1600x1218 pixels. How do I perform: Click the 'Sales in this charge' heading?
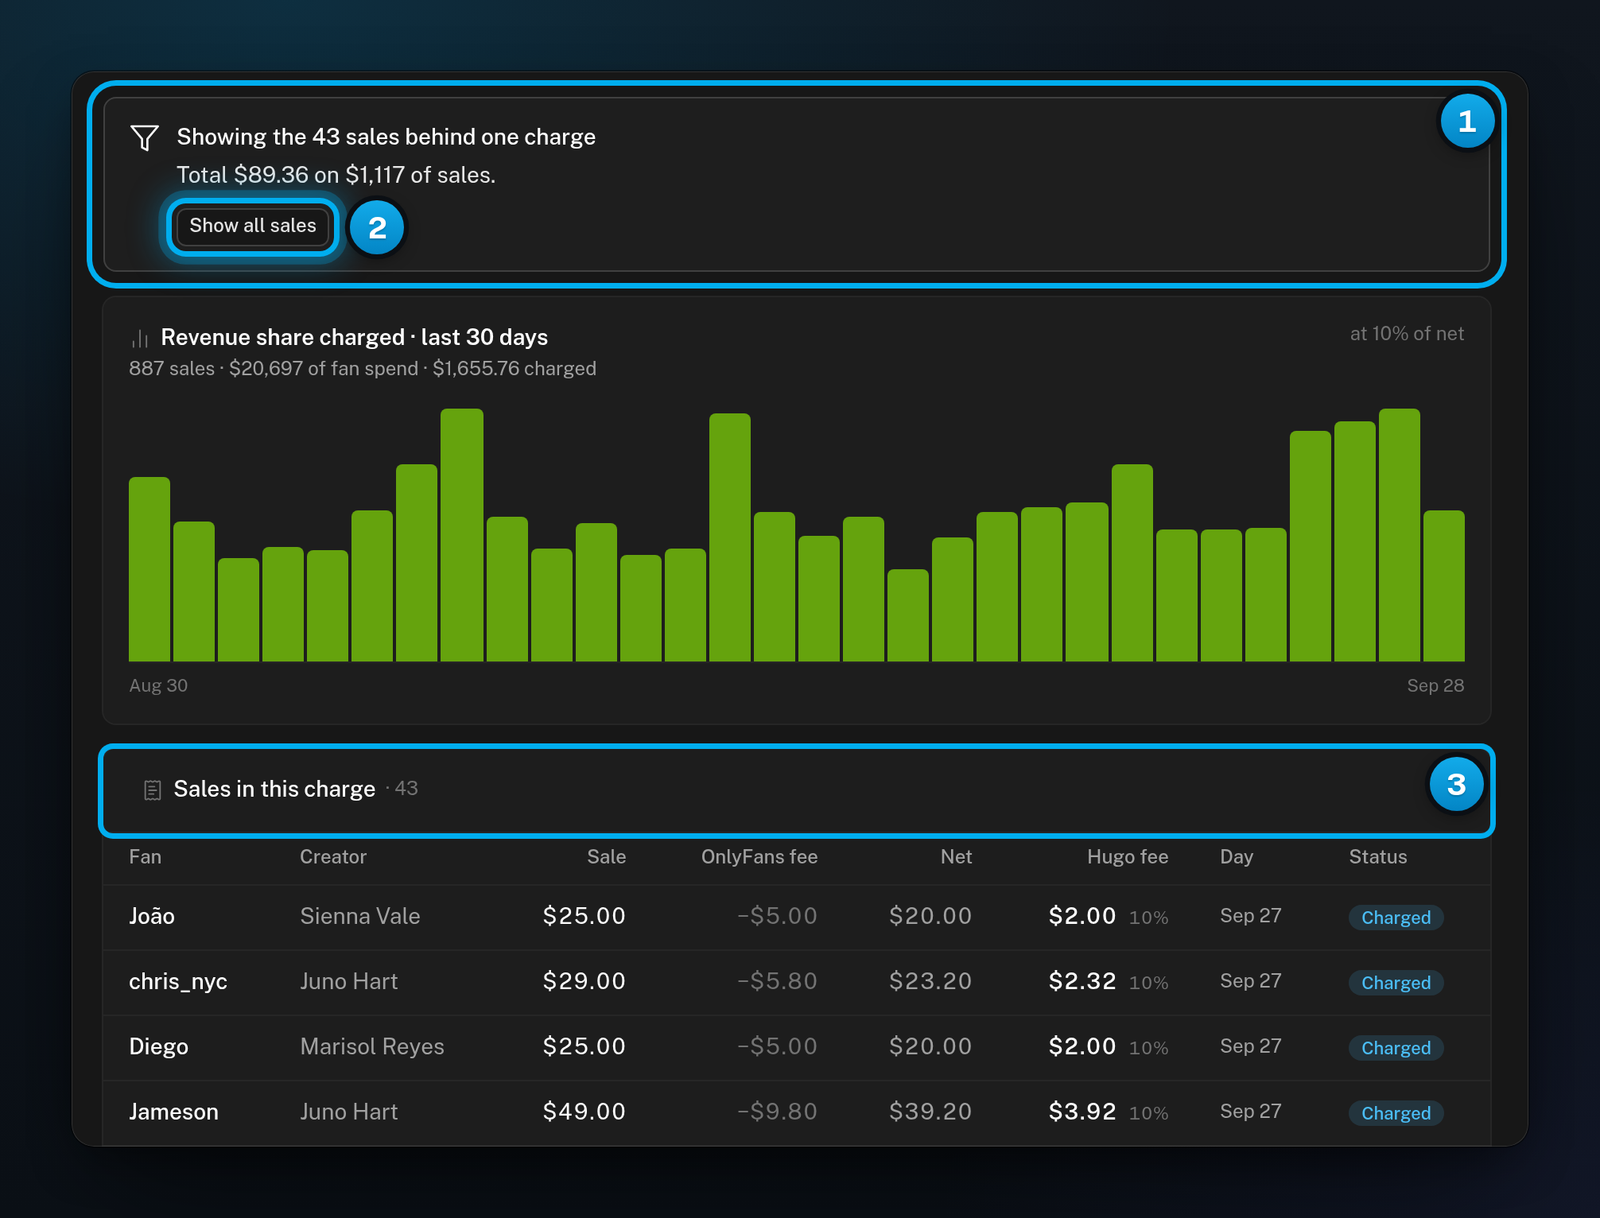(274, 790)
